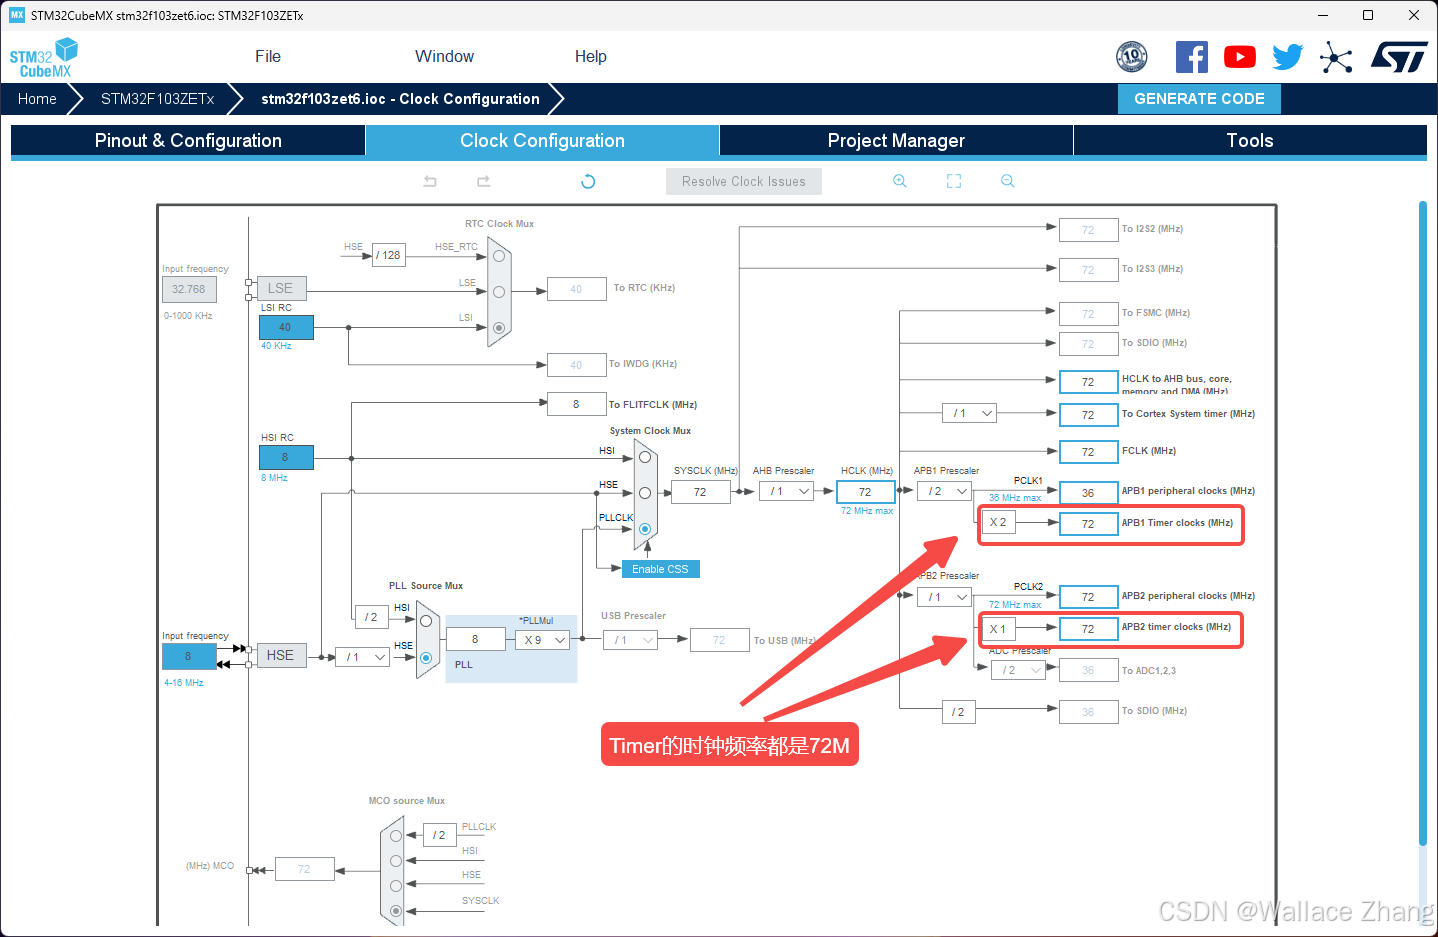Open the APB1 Prescaler /2 dropdown
Image resolution: width=1438 pixels, height=937 pixels.
coord(945,491)
